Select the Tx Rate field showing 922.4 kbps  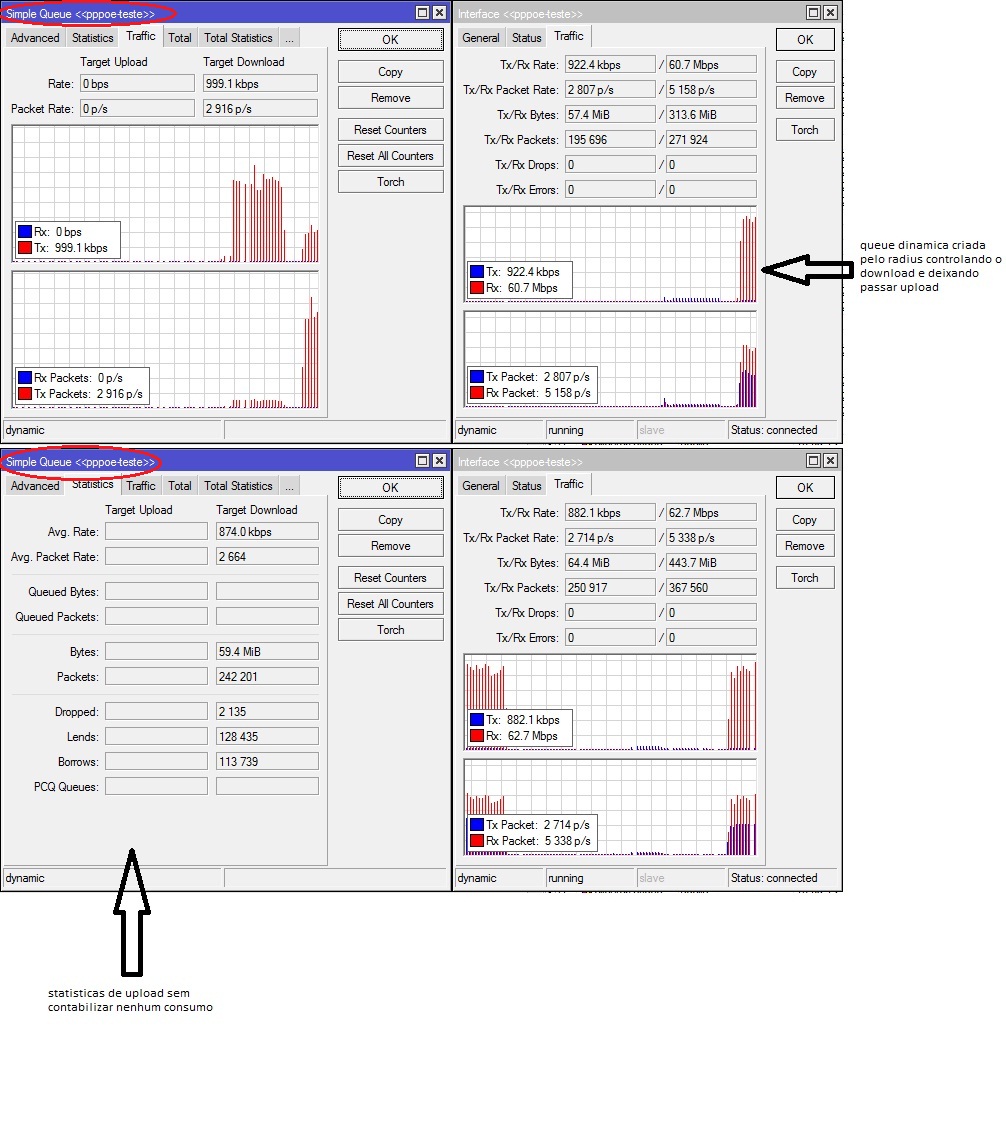pyautogui.click(x=610, y=65)
